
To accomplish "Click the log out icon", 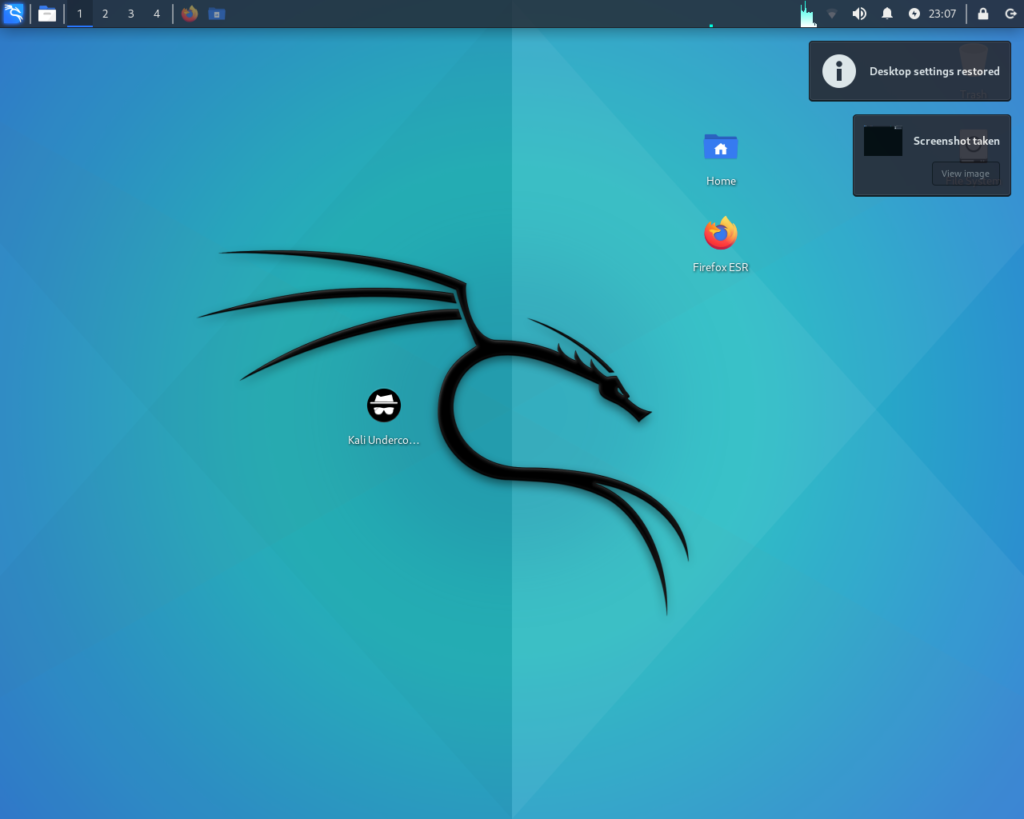I will click(1010, 14).
